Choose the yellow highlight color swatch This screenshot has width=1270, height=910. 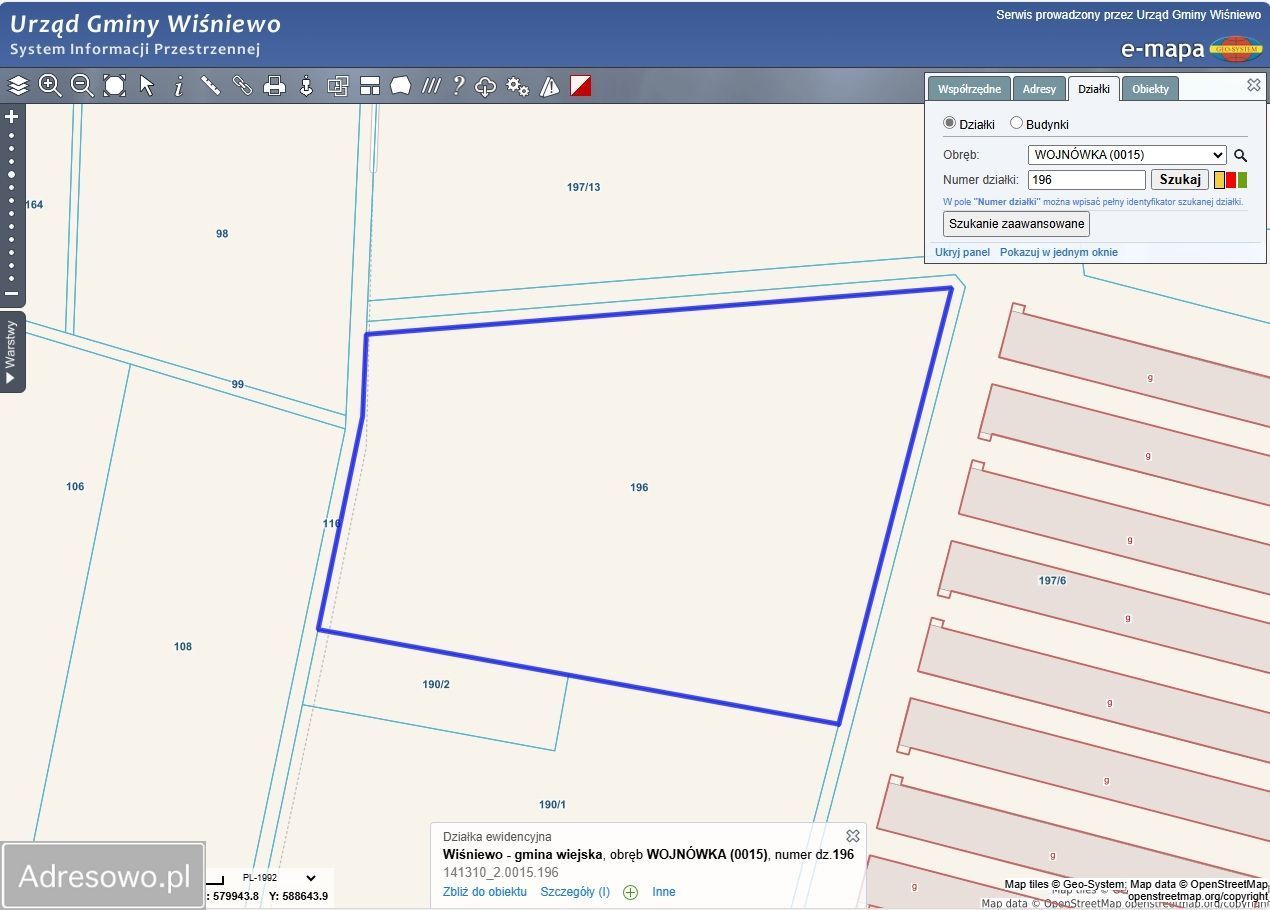tap(1219, 180)
